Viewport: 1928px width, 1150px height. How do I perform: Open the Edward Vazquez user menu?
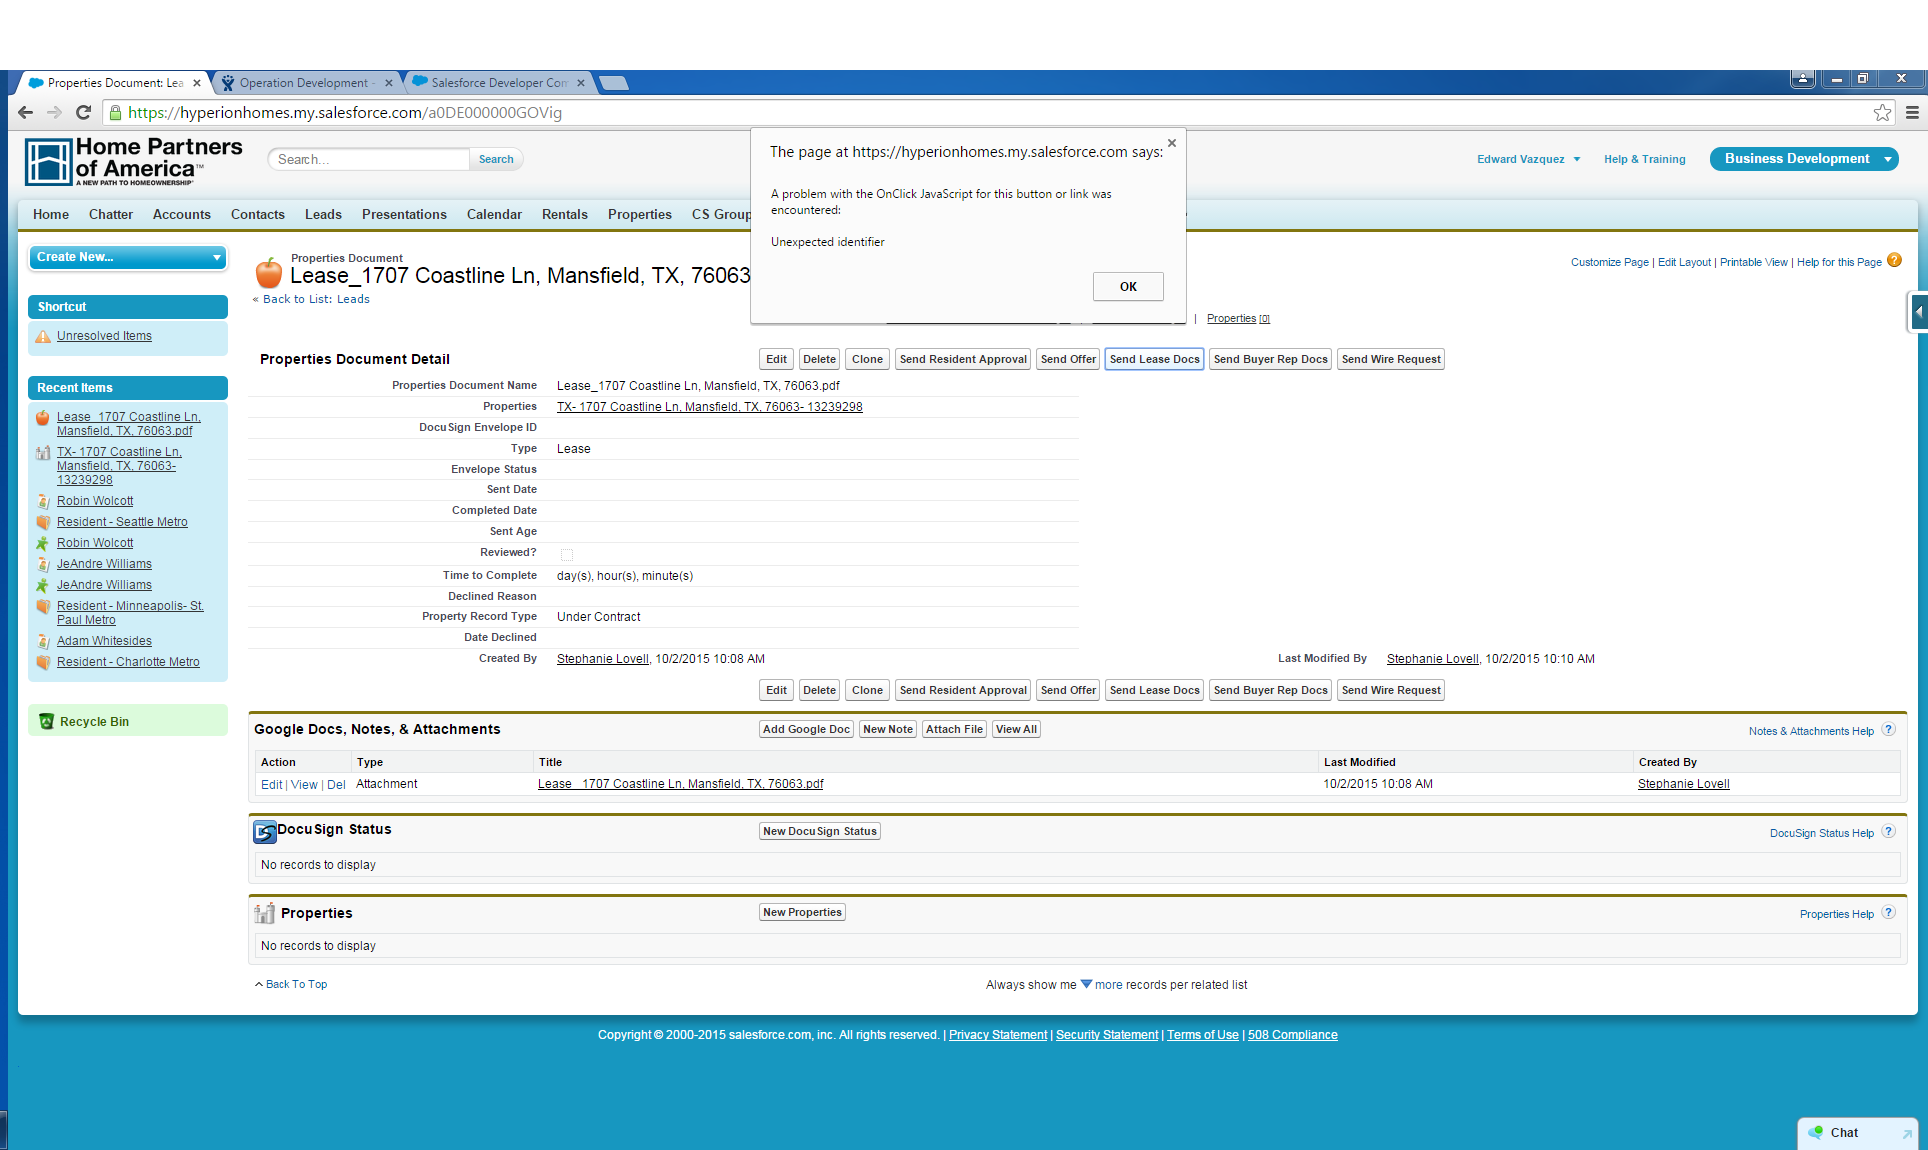1528,159
